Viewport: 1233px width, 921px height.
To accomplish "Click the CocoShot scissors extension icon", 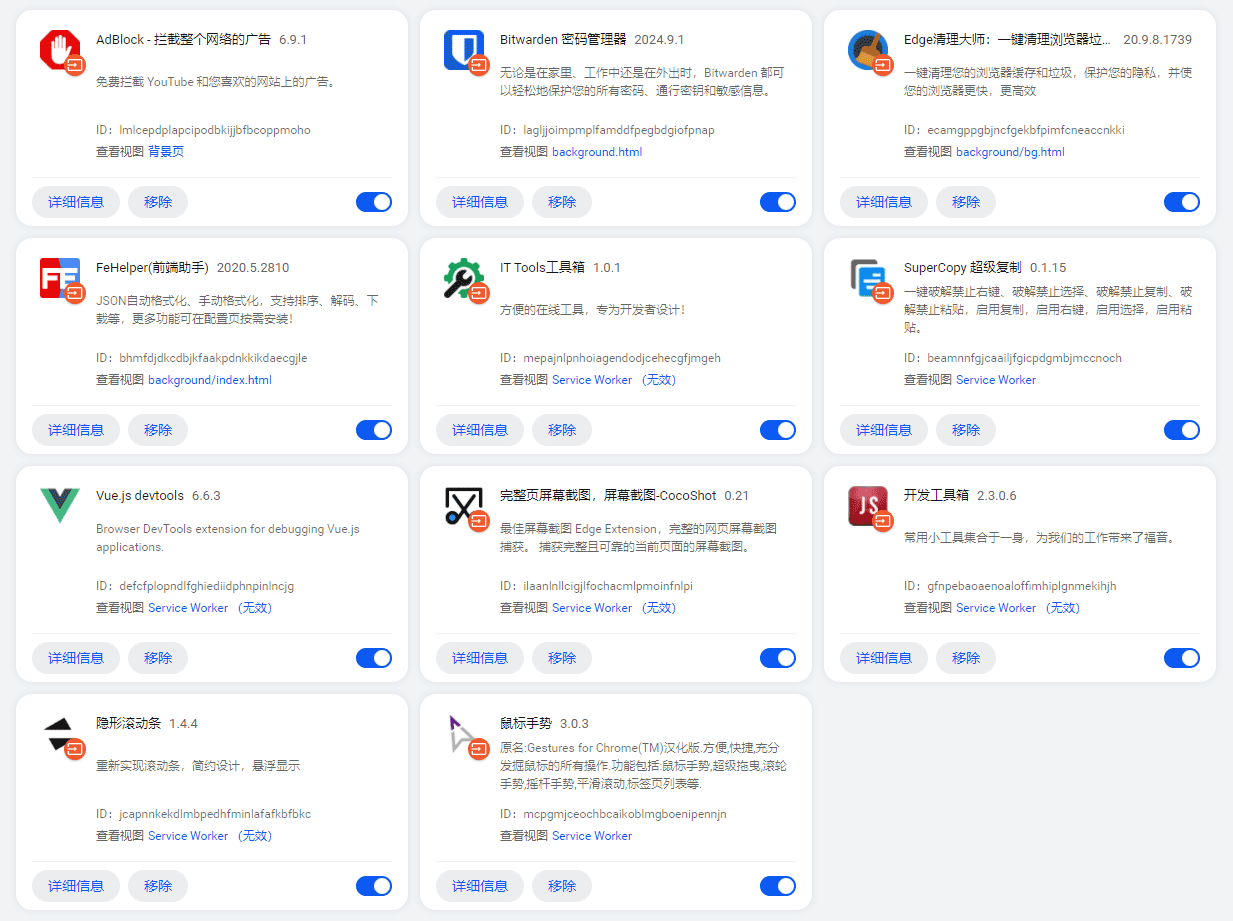I will point(464,506).
